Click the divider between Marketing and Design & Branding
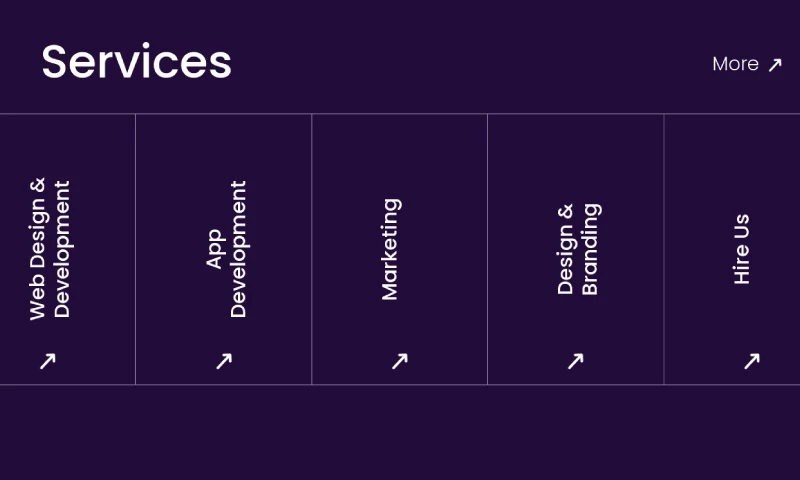Viewport: 800px width, 480px height. coord(487,249)
